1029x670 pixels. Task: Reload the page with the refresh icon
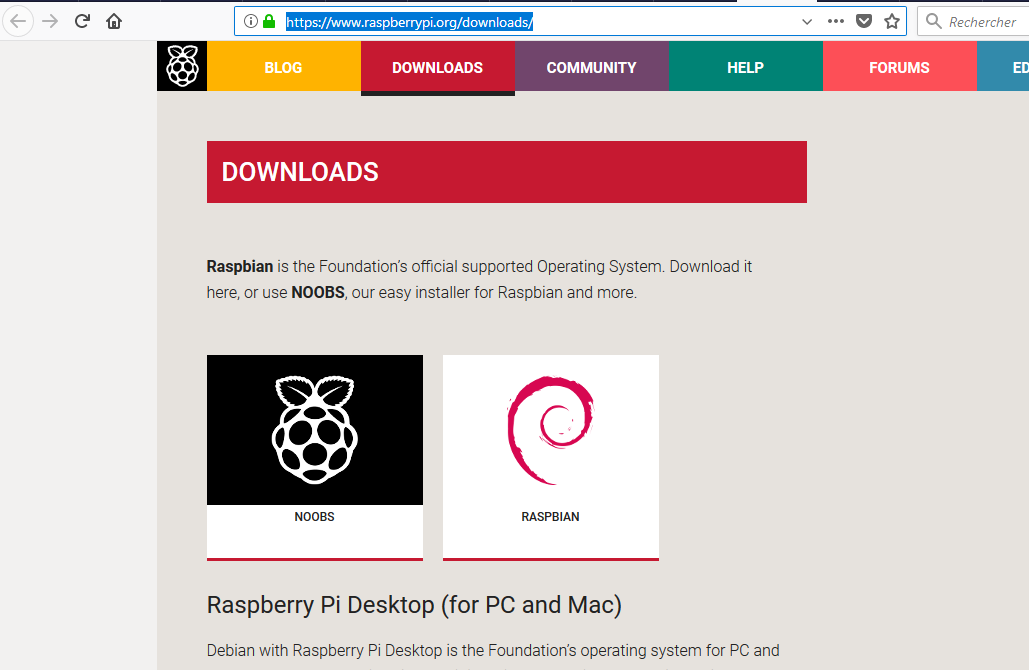tap(82, 21)
